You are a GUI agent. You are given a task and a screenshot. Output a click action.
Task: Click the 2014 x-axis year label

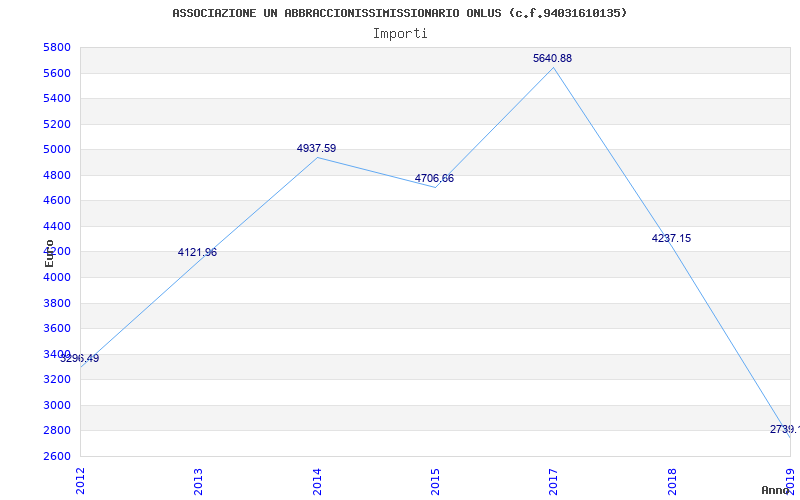[317, 482]
